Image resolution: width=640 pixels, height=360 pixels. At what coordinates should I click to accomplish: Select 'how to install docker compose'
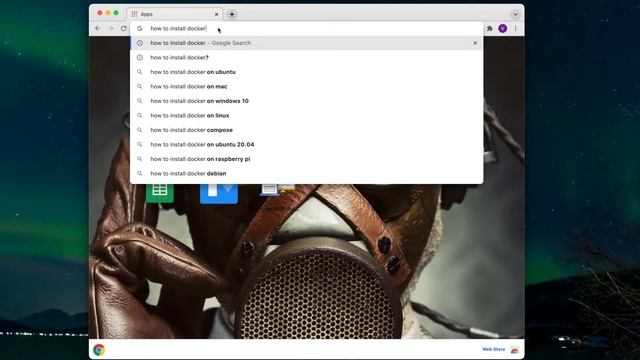pyautogui.click(x=307, y=130)
